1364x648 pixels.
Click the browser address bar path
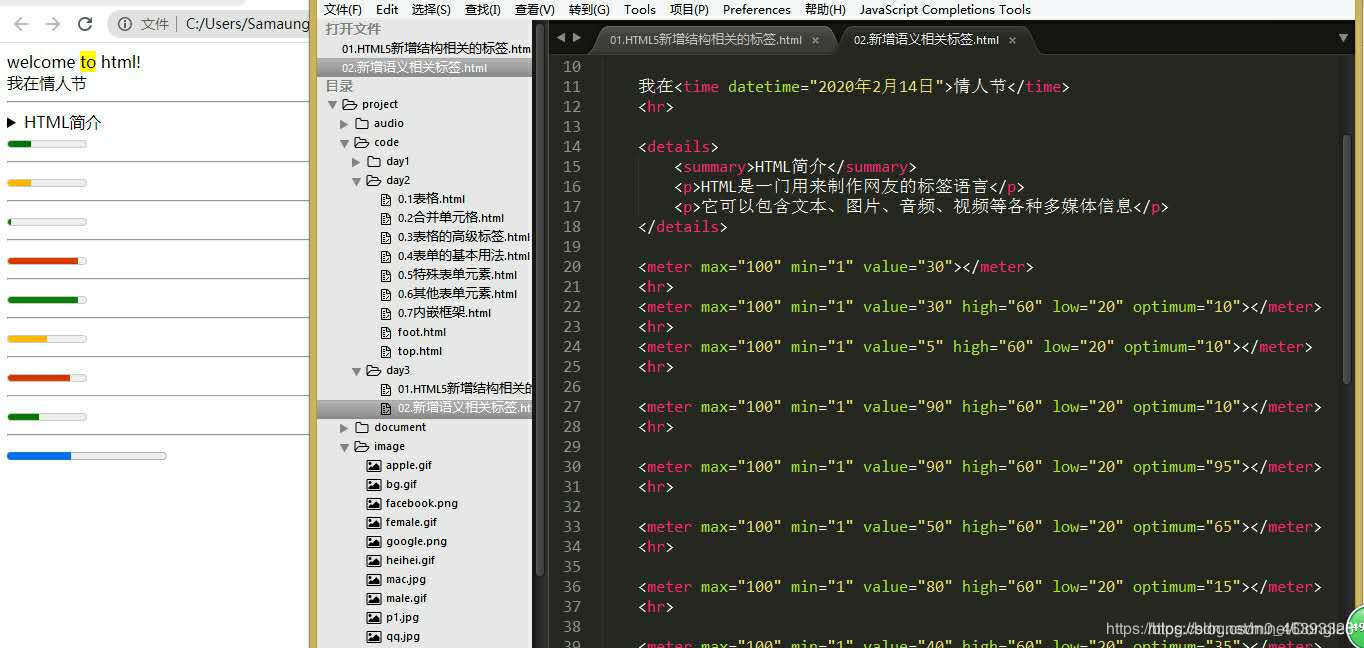[x=246, y=24]
